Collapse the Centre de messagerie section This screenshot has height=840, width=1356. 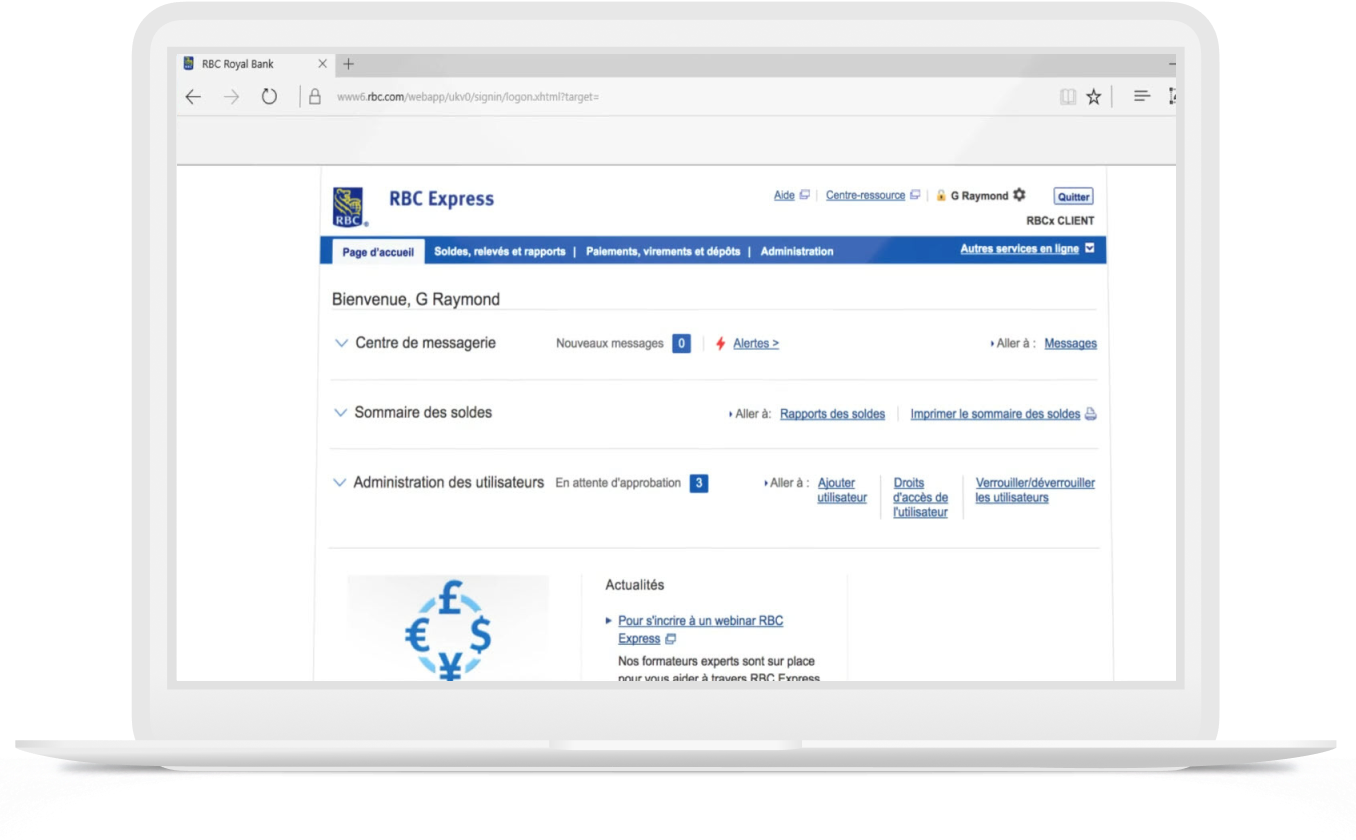point(340,343)
